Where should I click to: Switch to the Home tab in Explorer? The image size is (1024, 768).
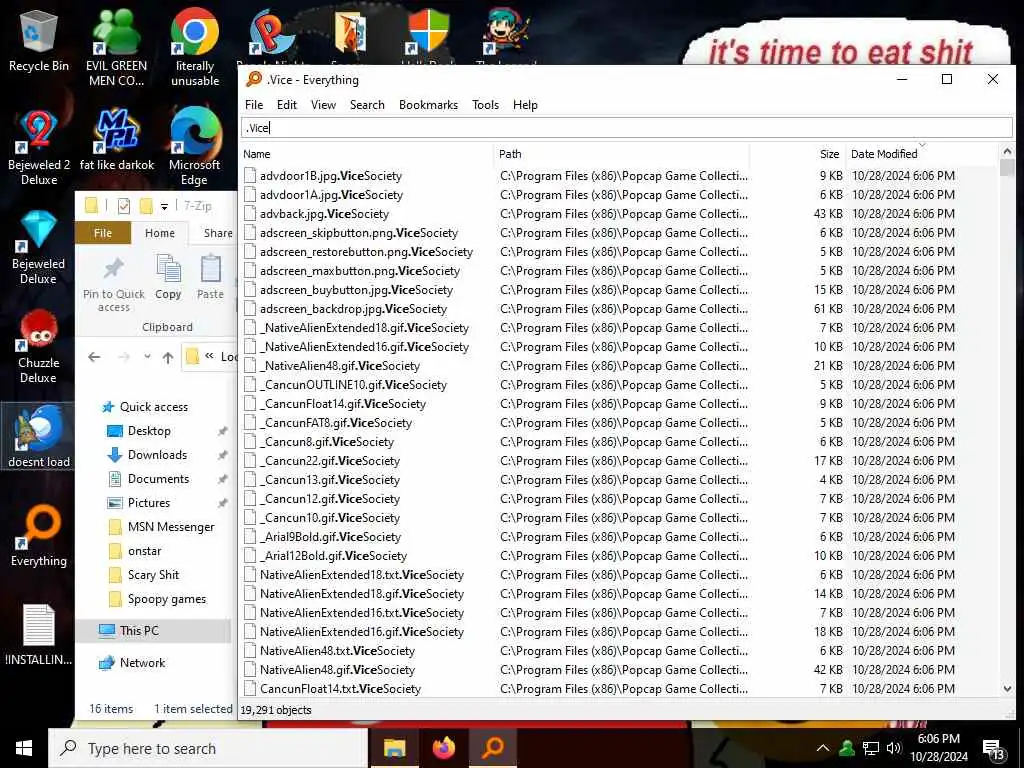click(160, 233)
